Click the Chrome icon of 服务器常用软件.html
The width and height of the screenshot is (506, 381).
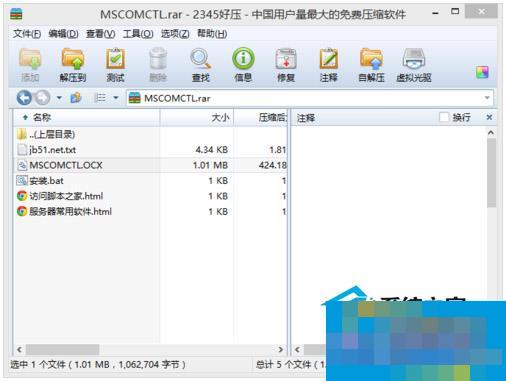(22, 211)
